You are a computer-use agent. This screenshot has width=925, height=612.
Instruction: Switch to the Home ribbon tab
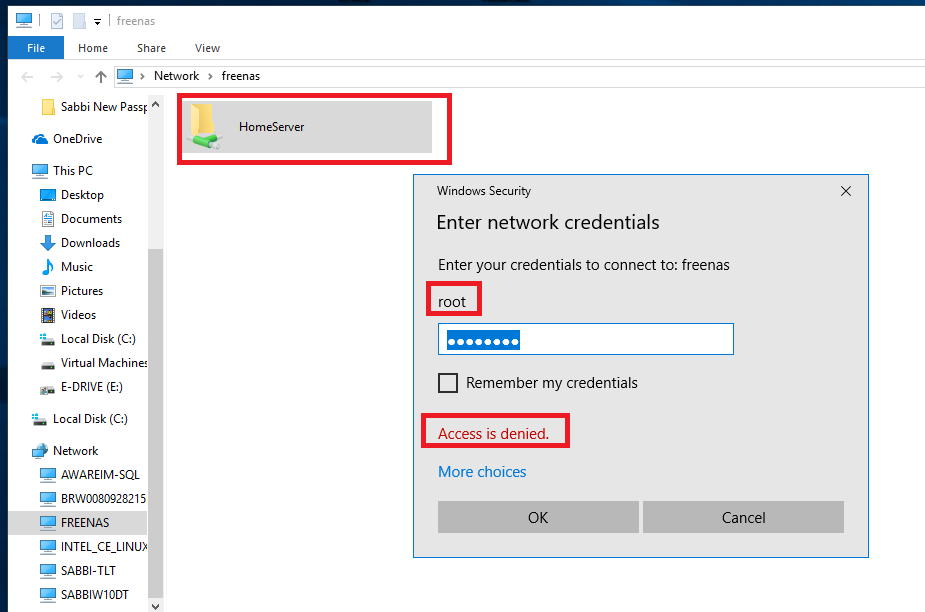(x=93, y=48)
